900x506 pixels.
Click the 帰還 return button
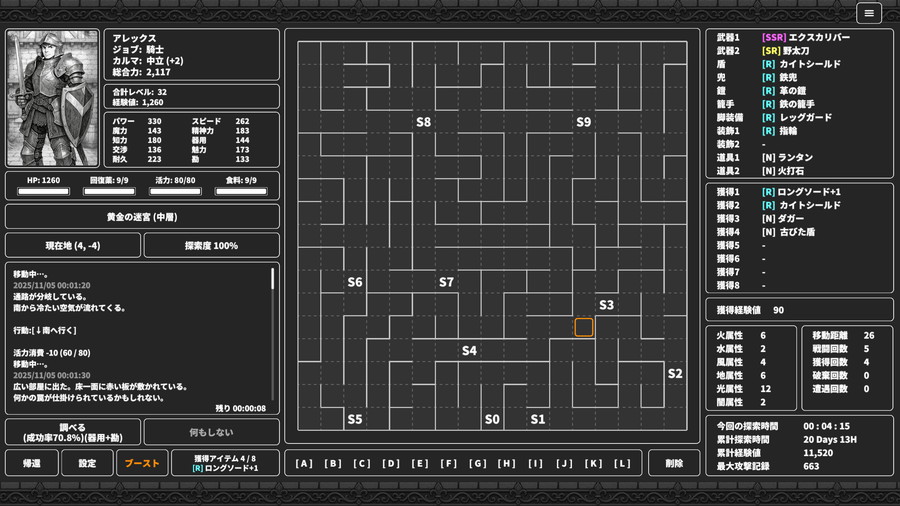coord(31,463)
